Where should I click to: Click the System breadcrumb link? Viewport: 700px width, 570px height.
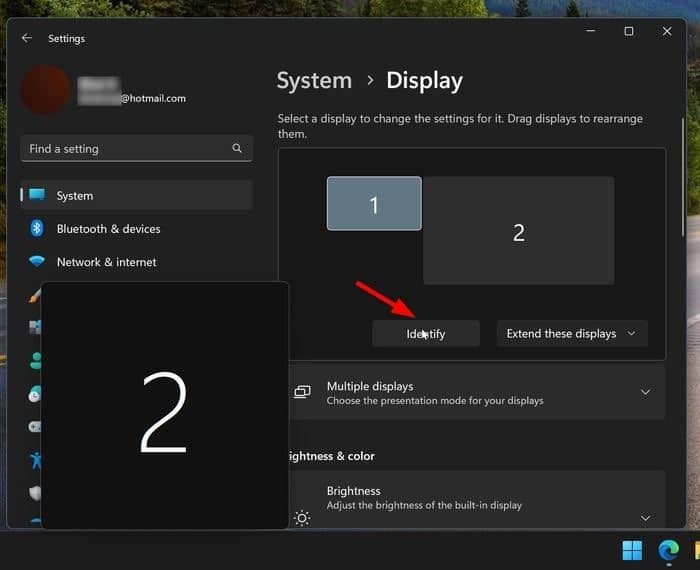point(314,81)
